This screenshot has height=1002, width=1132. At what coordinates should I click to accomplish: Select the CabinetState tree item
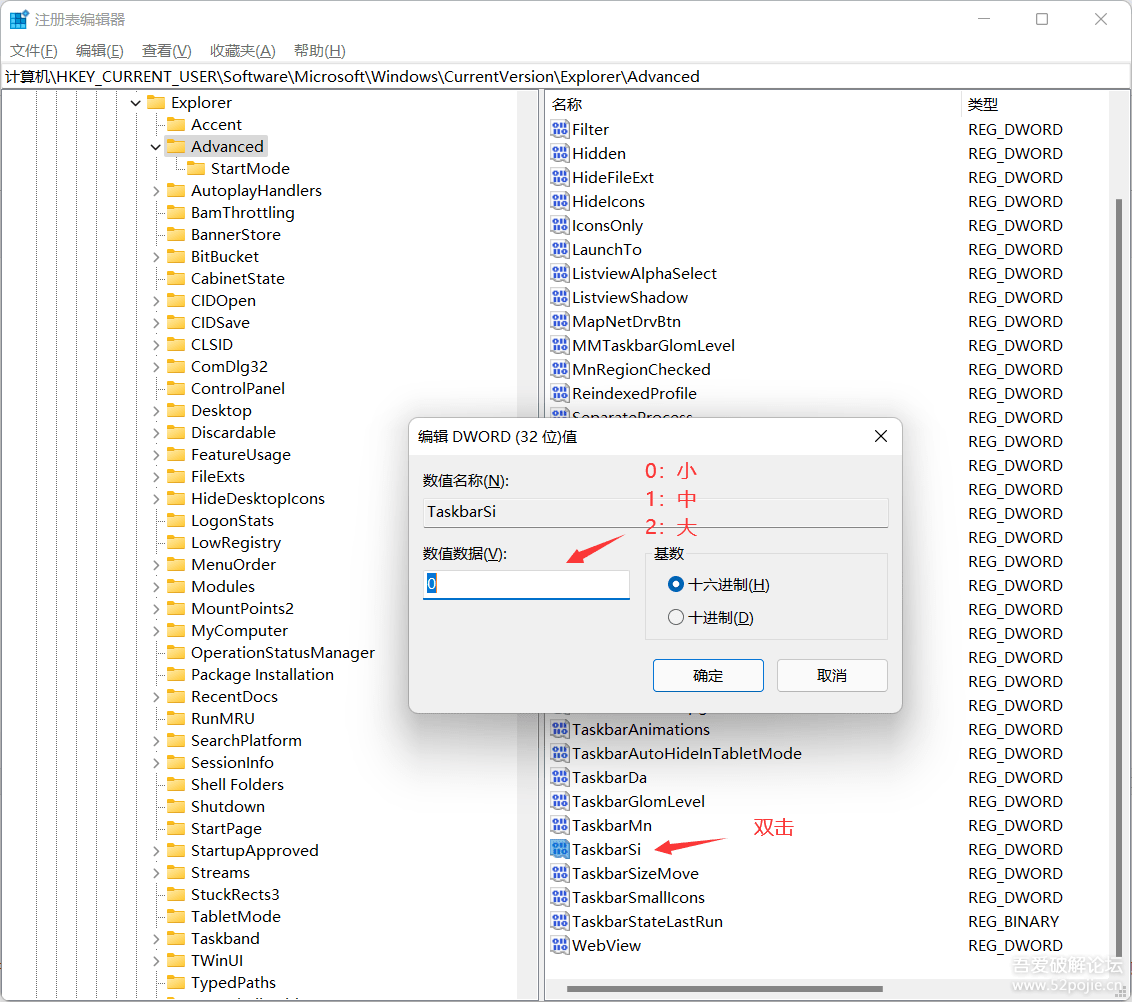pyautogui.click(x=238, y=279)
